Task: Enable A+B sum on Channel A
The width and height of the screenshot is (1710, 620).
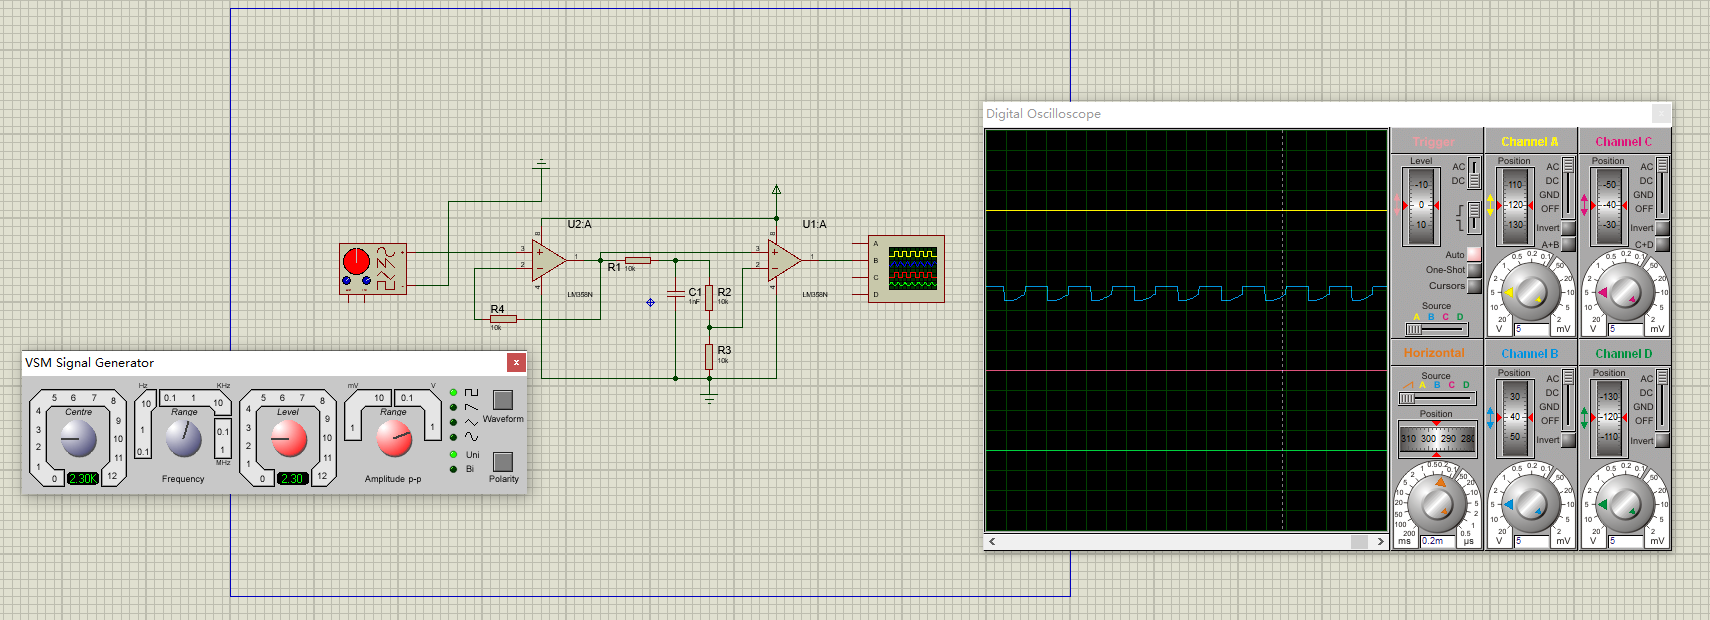Action: pyautogui.click(x=1568, y=244)
